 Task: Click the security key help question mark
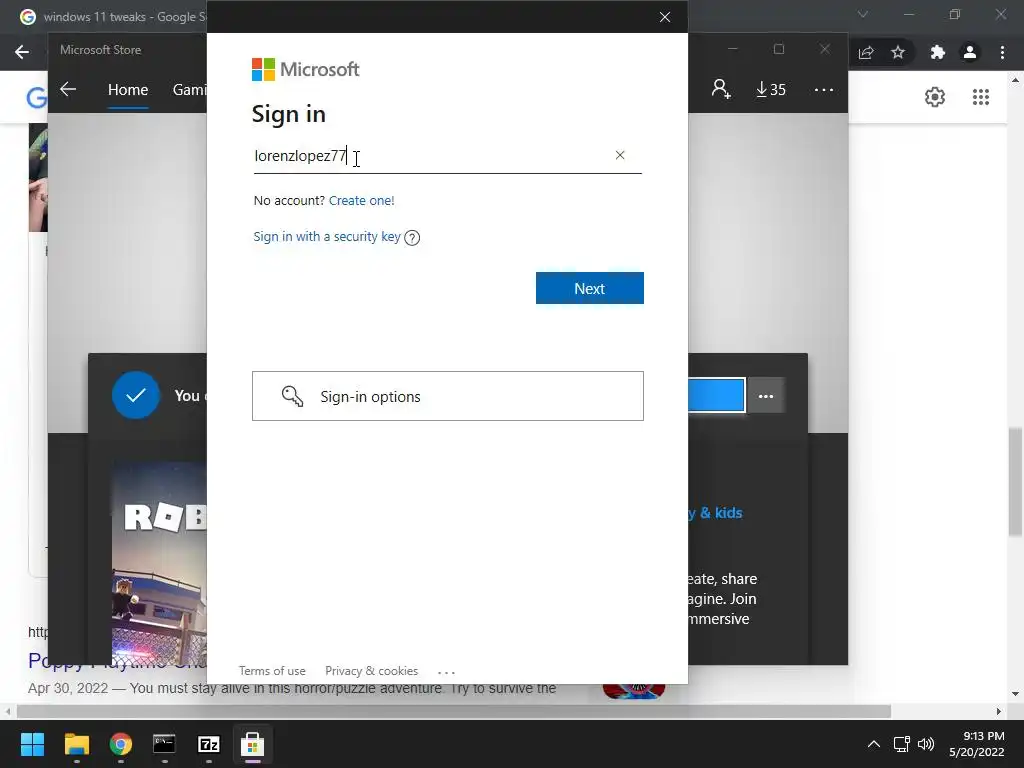pos(412,238)
